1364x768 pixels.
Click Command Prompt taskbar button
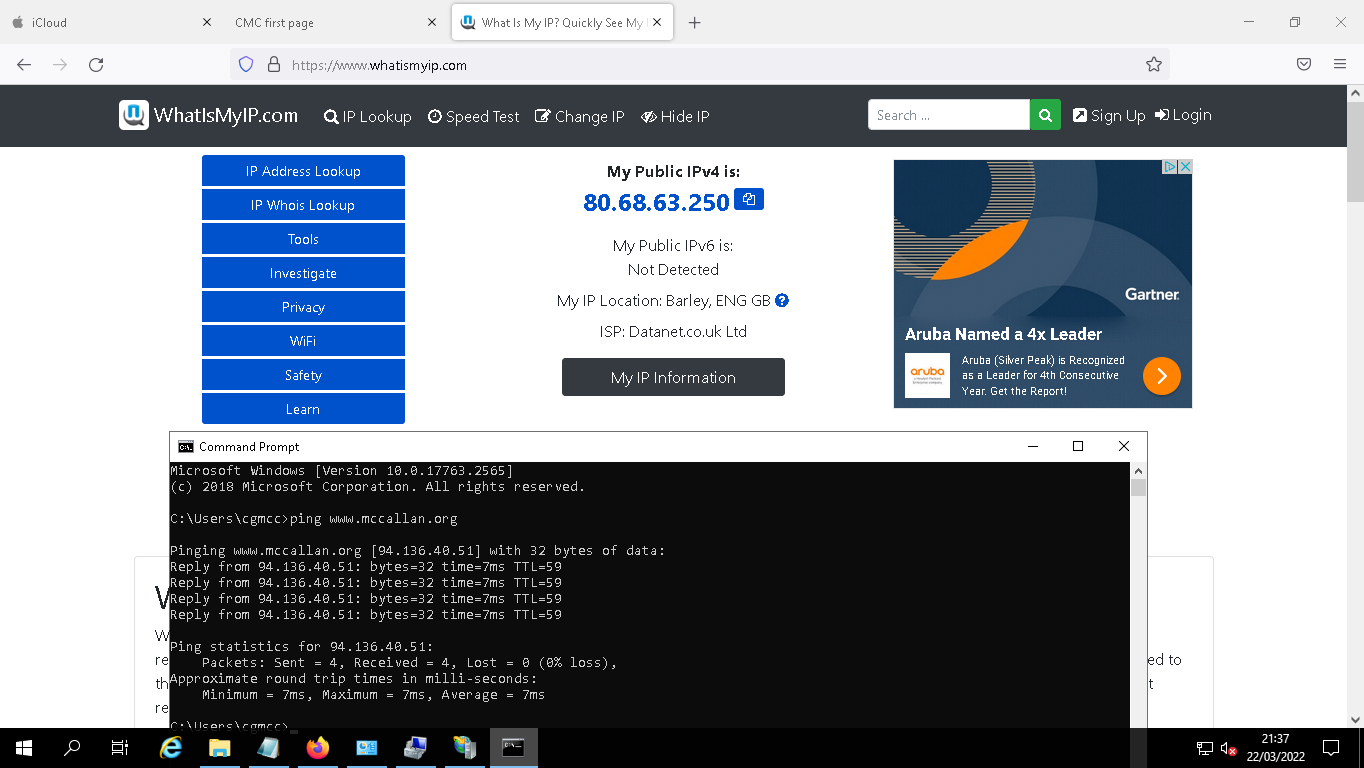[513, 748]
